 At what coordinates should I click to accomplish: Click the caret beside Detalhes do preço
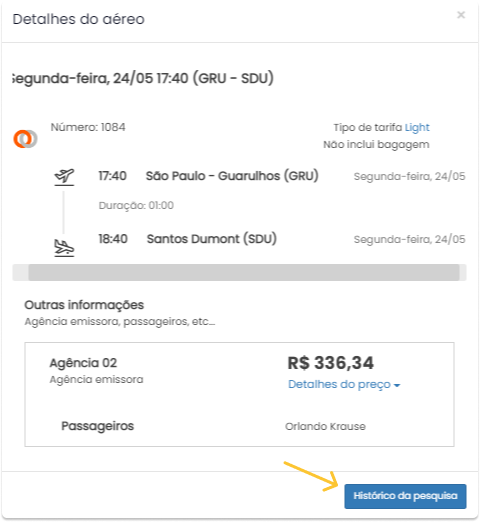pyautogui.click(x=397, y=385)
